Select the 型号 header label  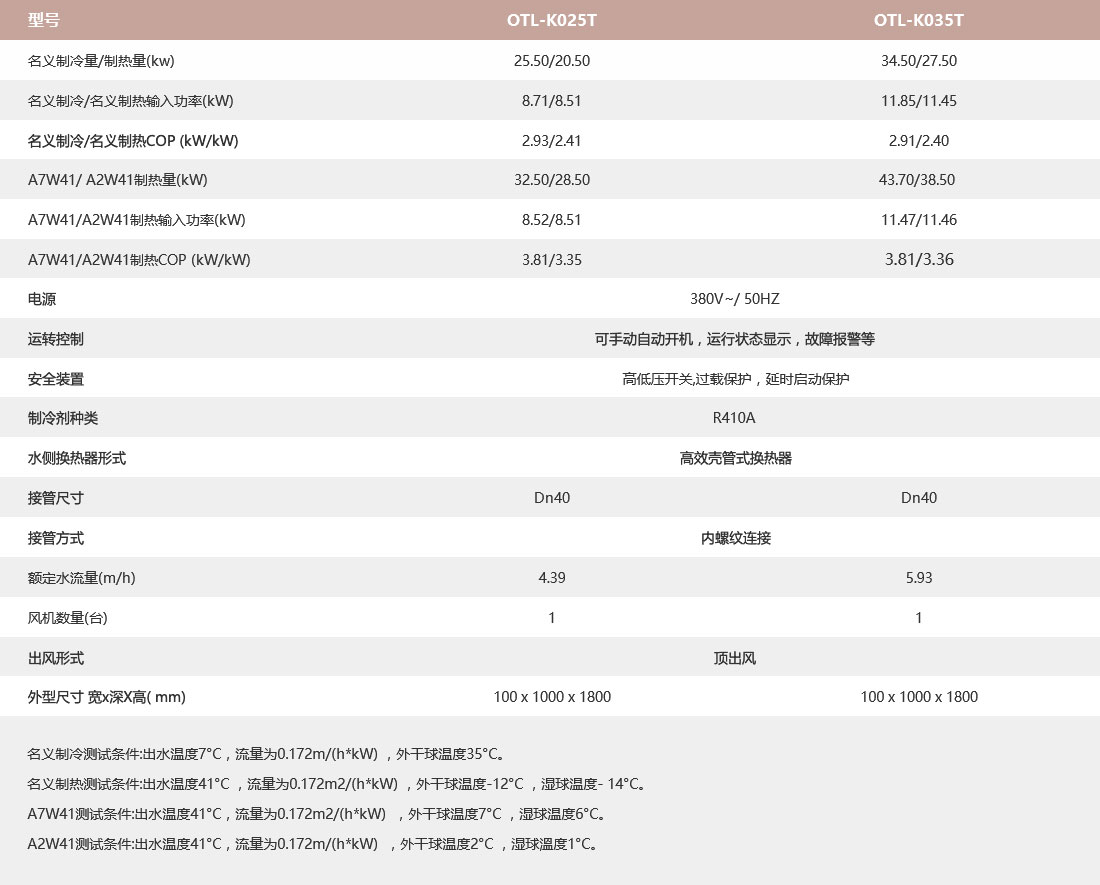pyautogui.click(x=44, y=20)
